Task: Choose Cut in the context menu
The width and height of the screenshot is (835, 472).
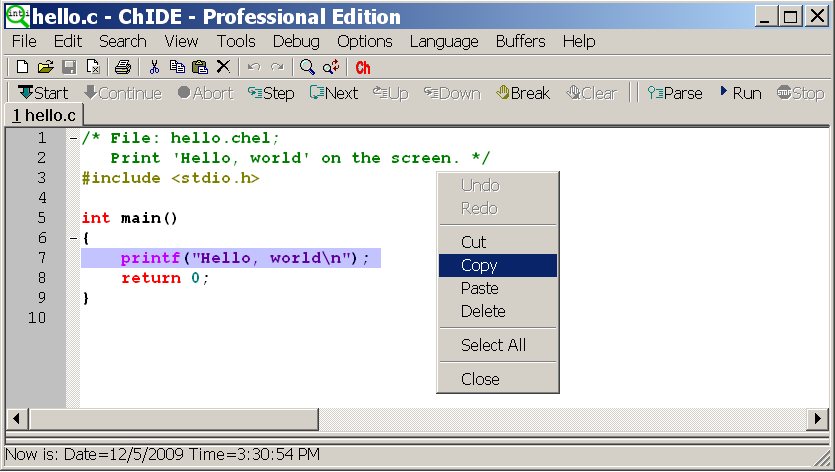Action: 498,242
